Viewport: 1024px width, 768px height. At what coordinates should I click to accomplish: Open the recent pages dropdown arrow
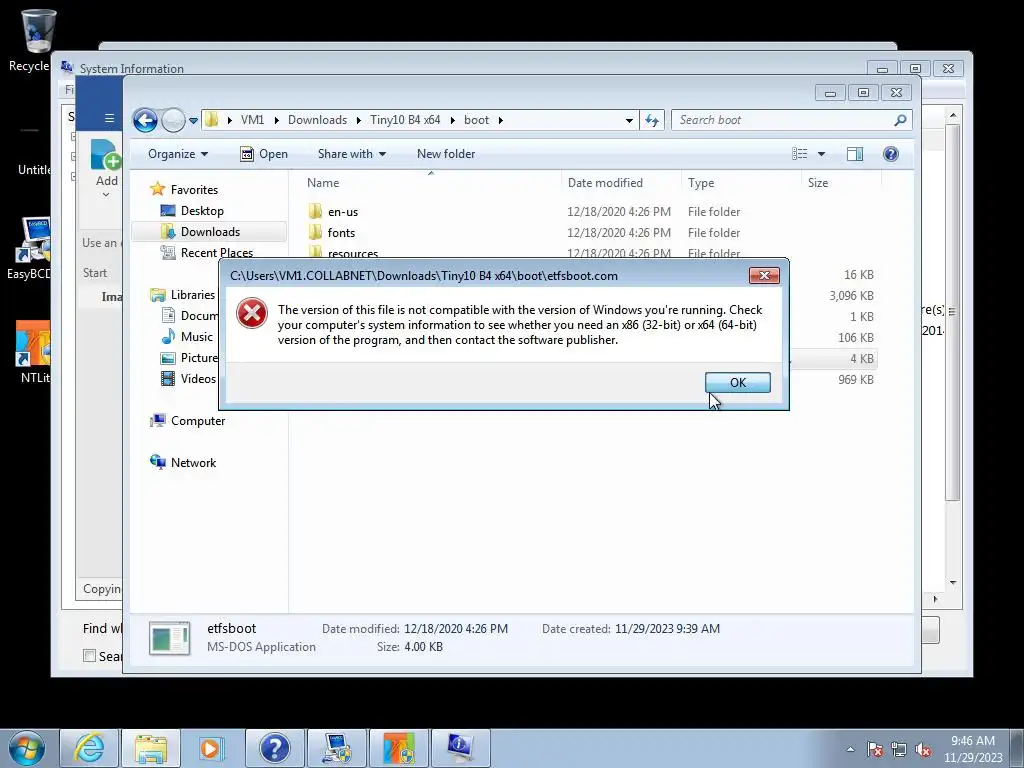(x=193, y=121)
